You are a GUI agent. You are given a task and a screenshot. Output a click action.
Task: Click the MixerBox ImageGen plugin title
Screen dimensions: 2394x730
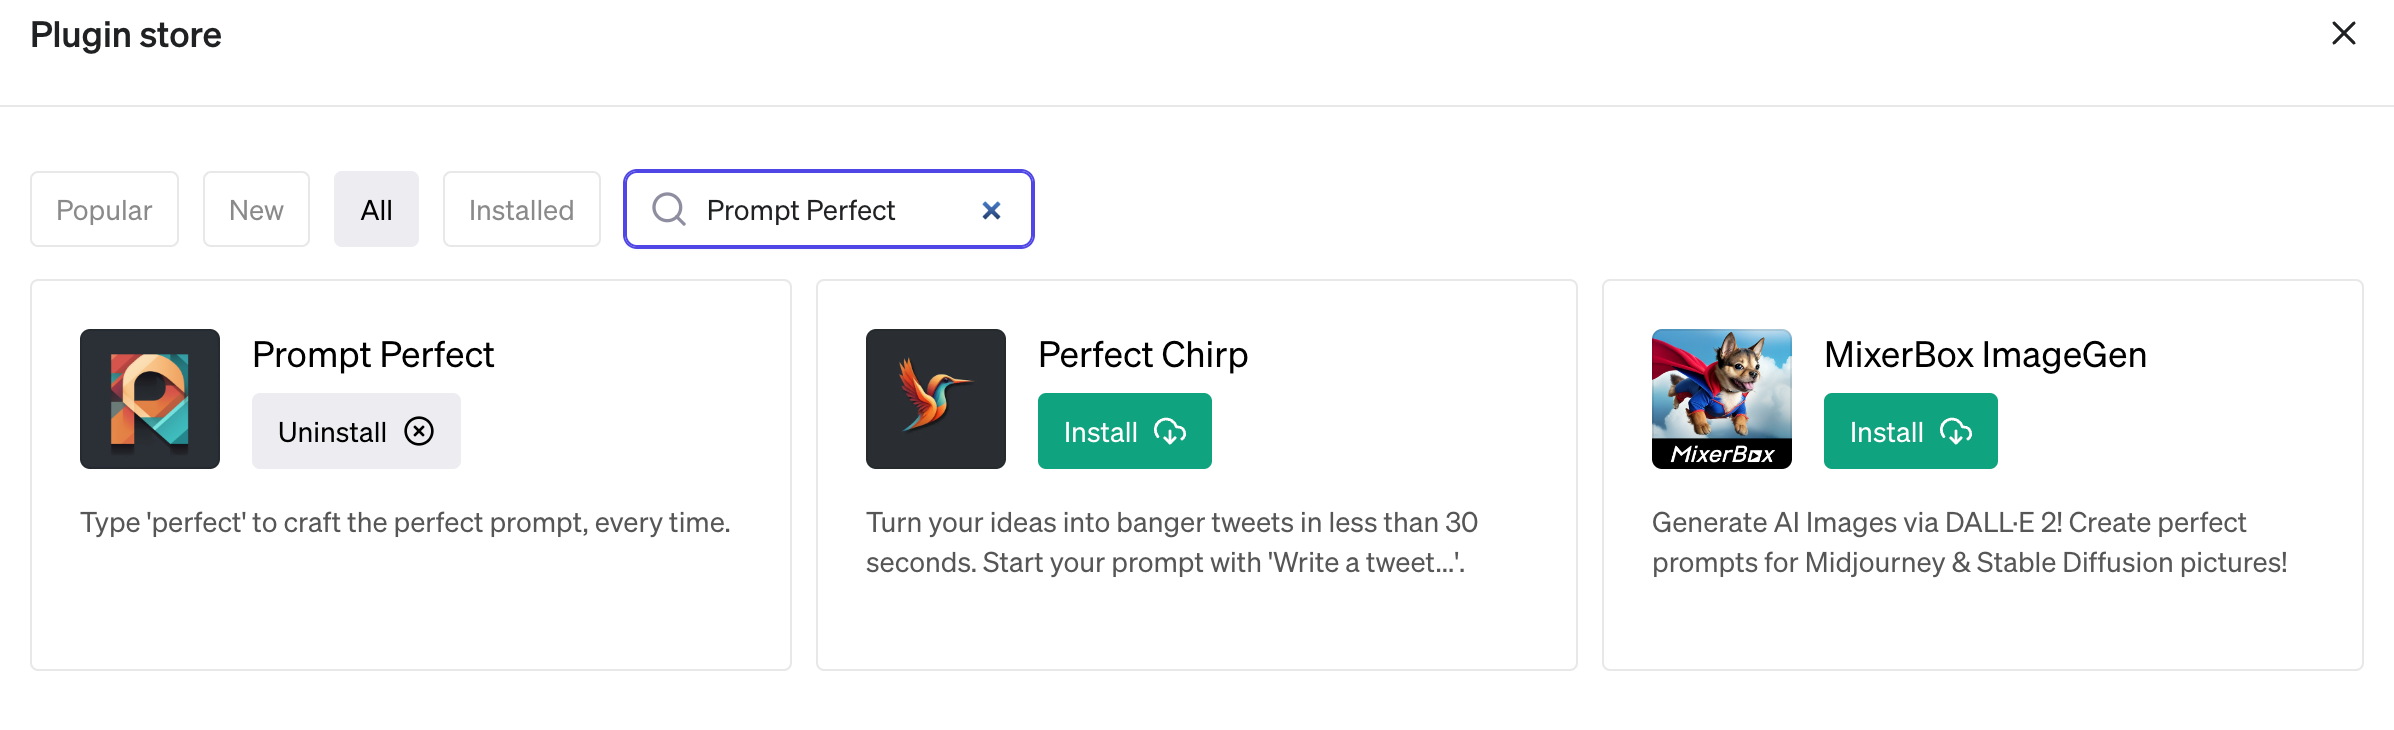(1985, 355)
